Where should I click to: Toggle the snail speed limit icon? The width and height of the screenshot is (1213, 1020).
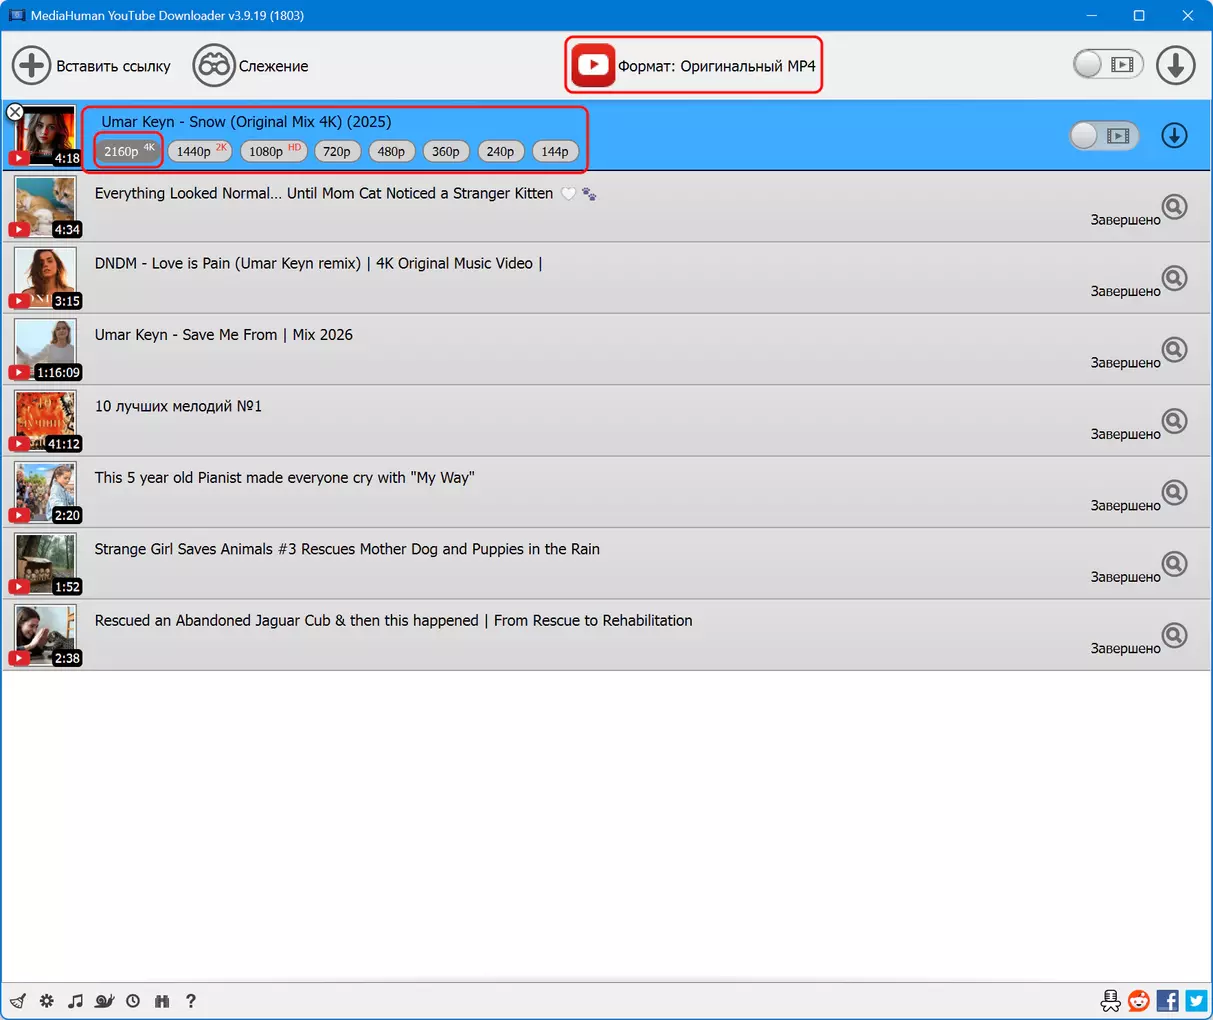click(x=104, y=1001)
